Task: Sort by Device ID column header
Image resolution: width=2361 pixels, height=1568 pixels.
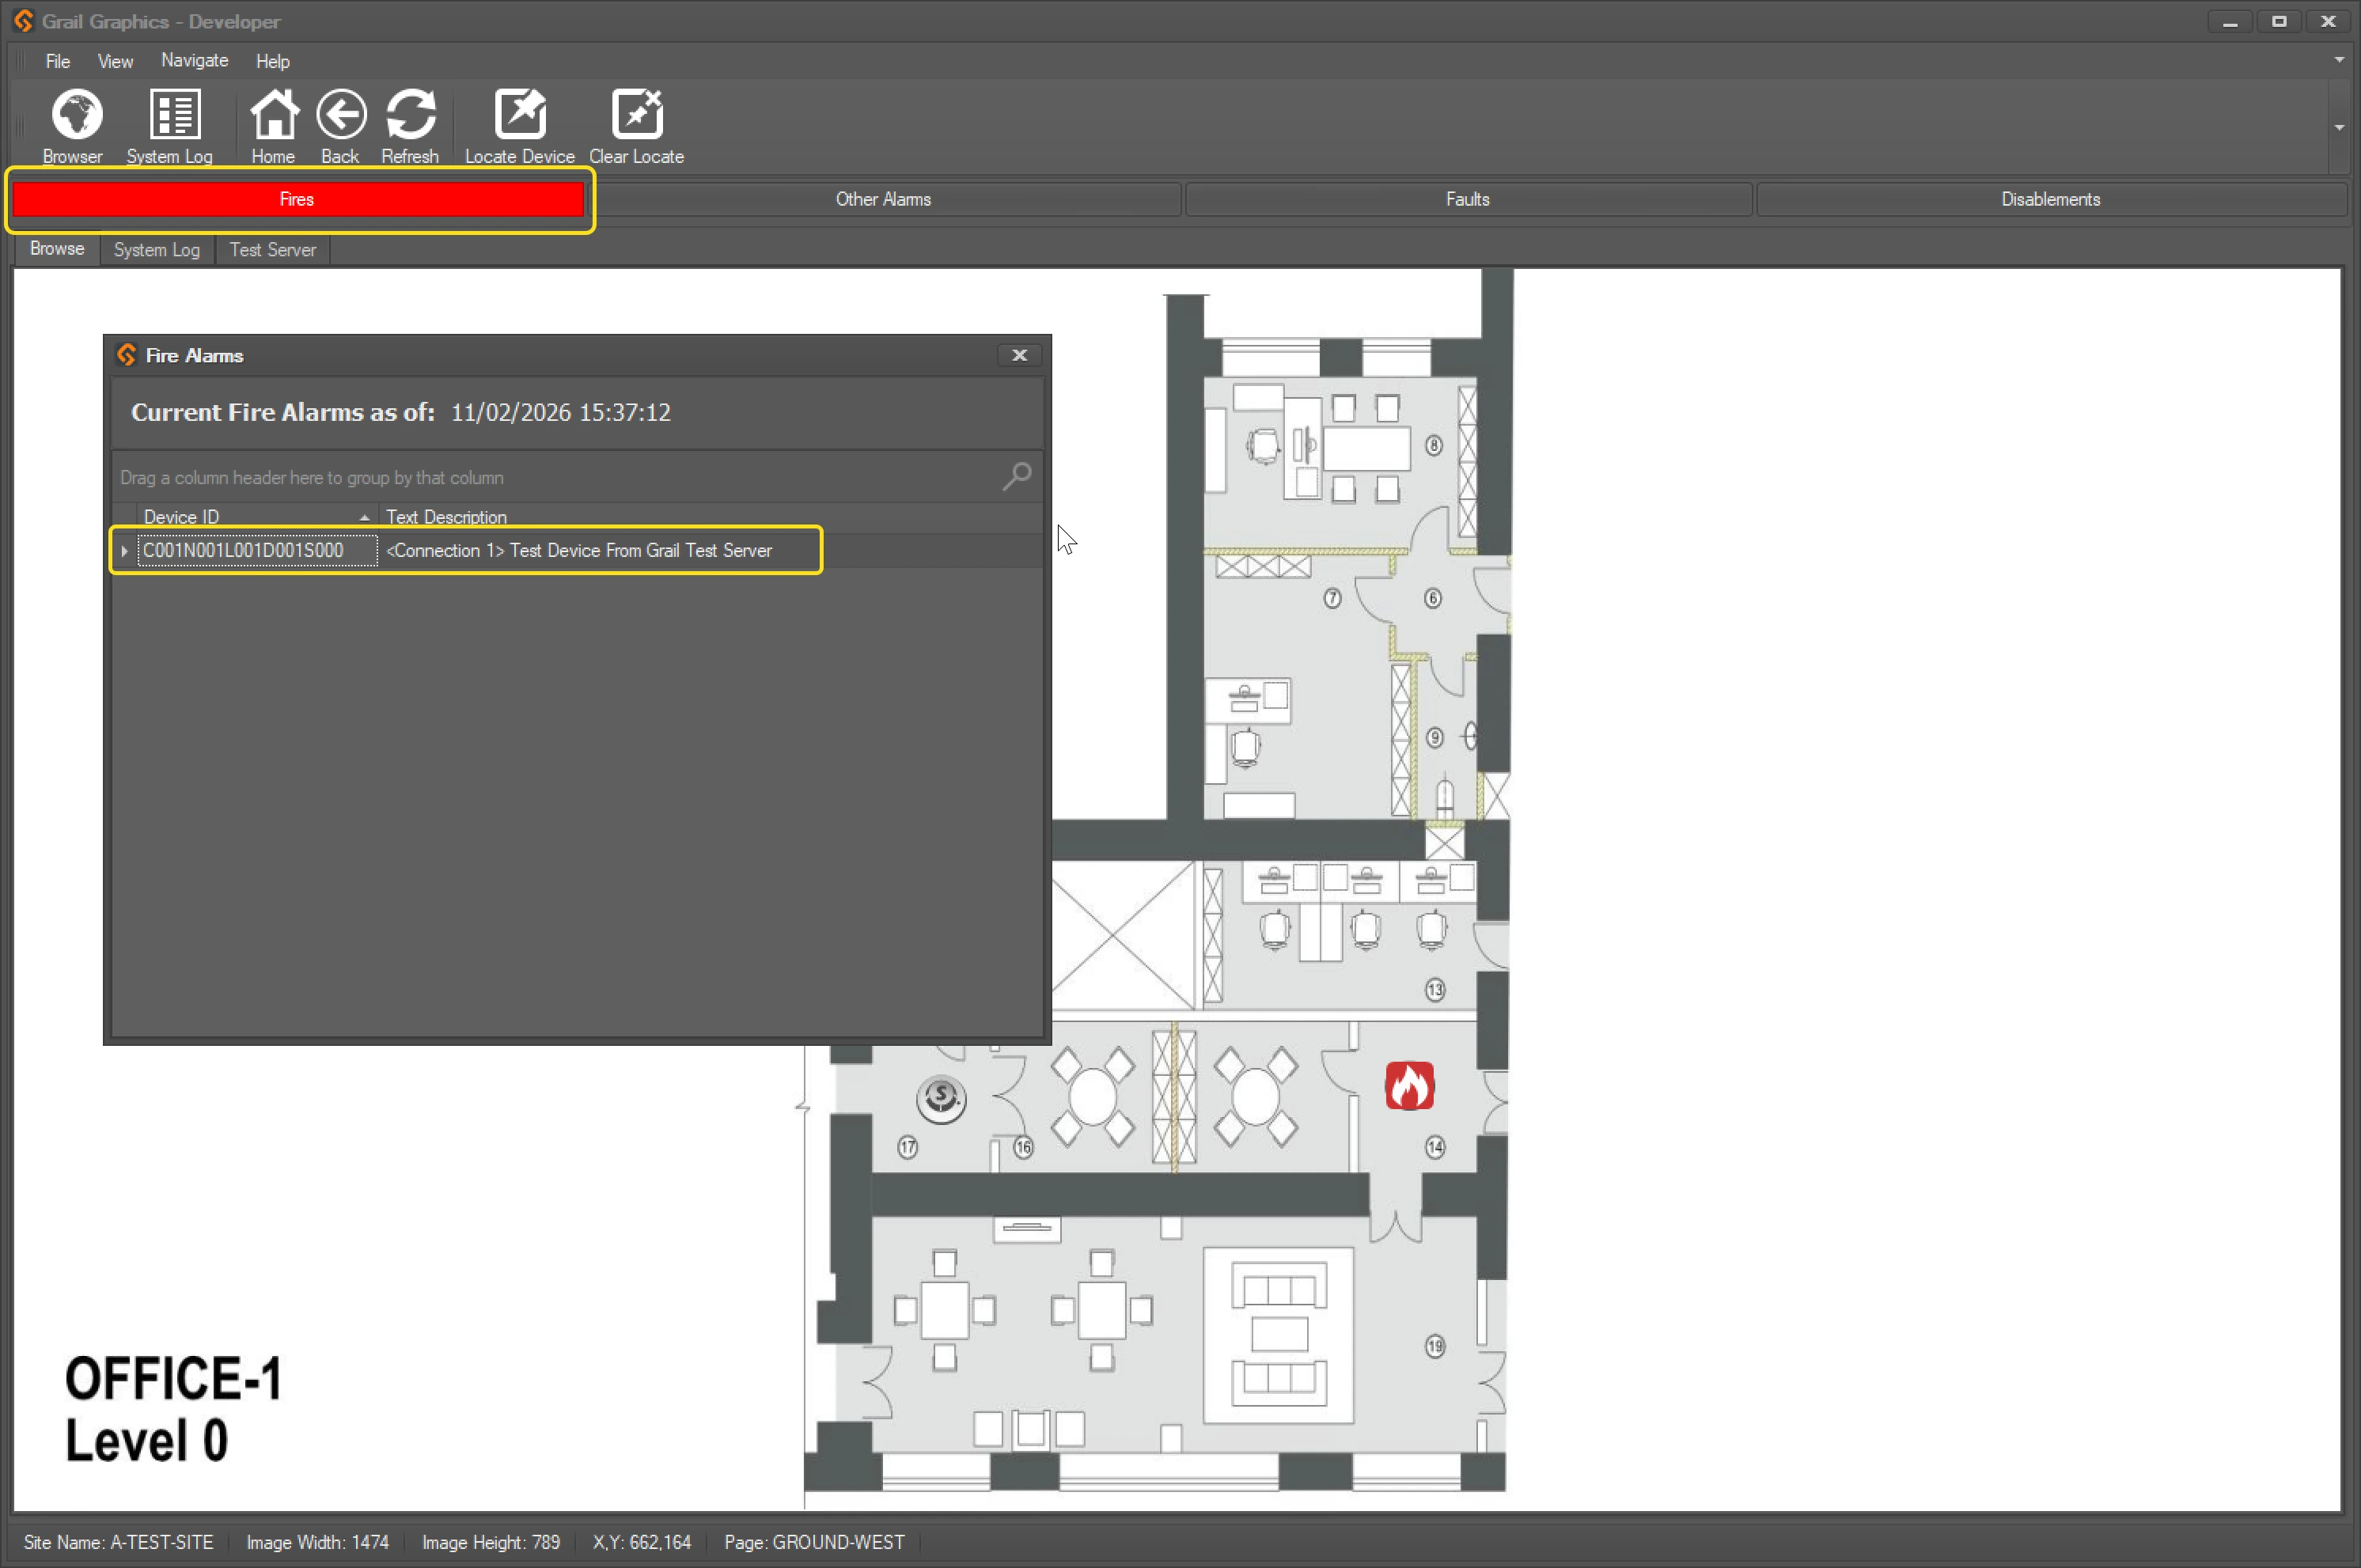Action: pyautogui.click(x=256, y=517)
